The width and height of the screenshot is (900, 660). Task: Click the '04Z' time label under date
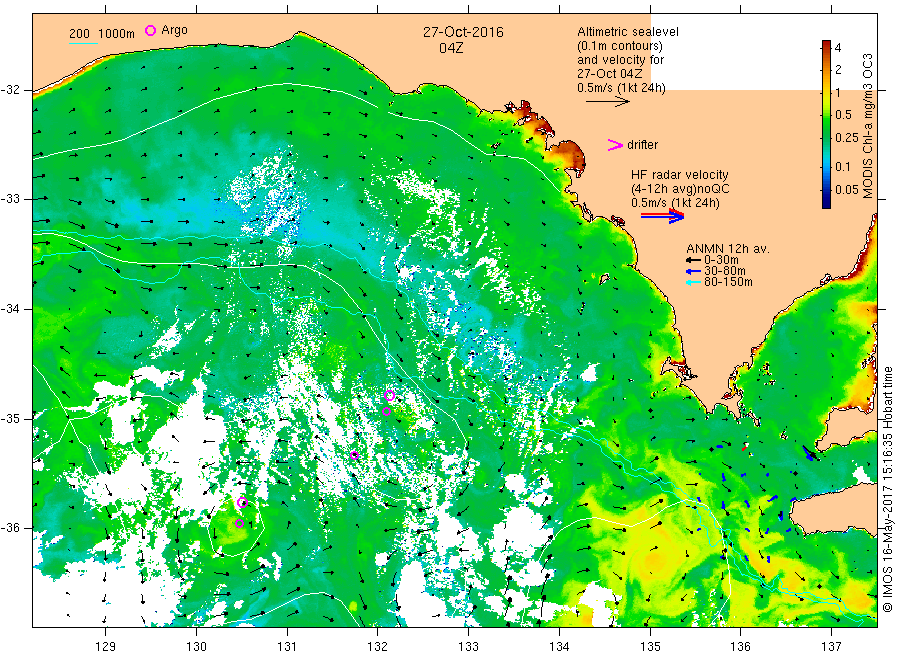click(451, 48)
